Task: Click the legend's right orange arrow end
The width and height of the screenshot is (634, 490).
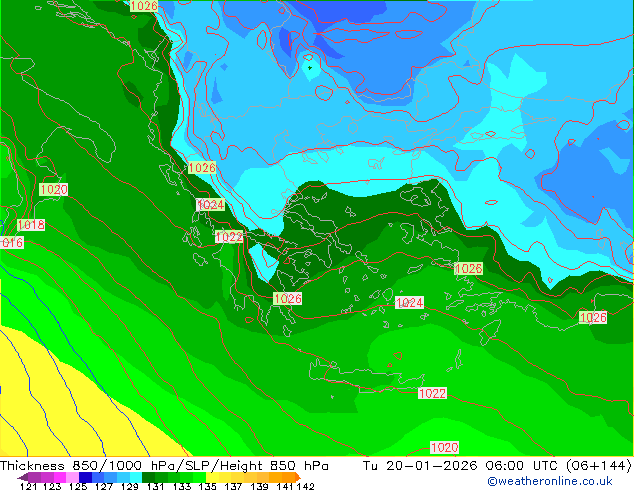Action: pyautogui.click(x=298, y=477)
